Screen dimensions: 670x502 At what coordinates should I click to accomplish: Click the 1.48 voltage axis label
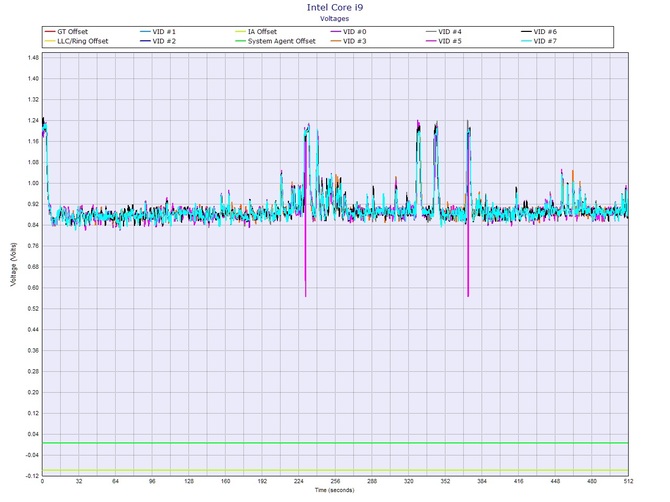33,58
